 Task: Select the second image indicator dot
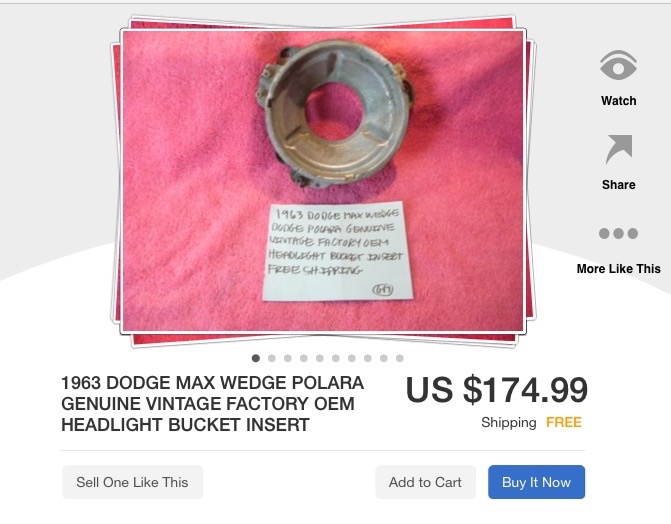coord(272,358)
